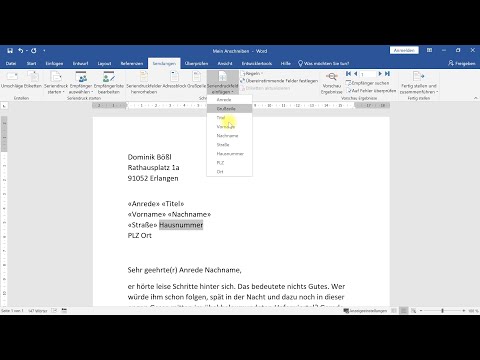
Task: Click the Freigeben share button
Action: point(462,63)
